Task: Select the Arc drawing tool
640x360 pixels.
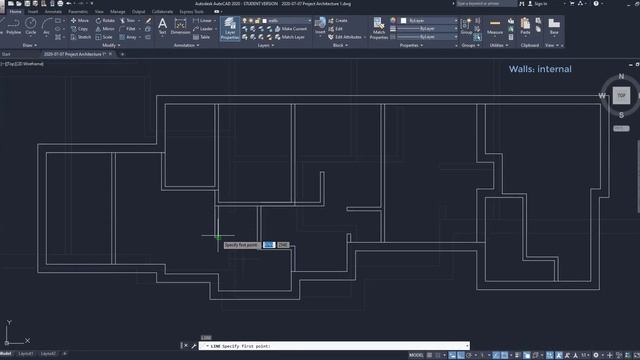Action: [x=46, y=27]
